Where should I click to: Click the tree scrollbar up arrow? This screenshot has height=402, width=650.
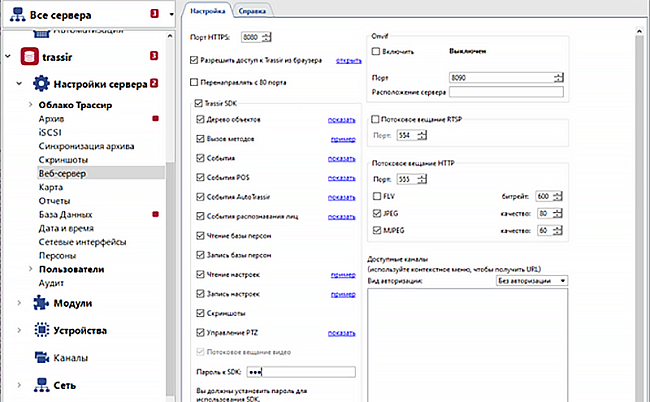170,36
